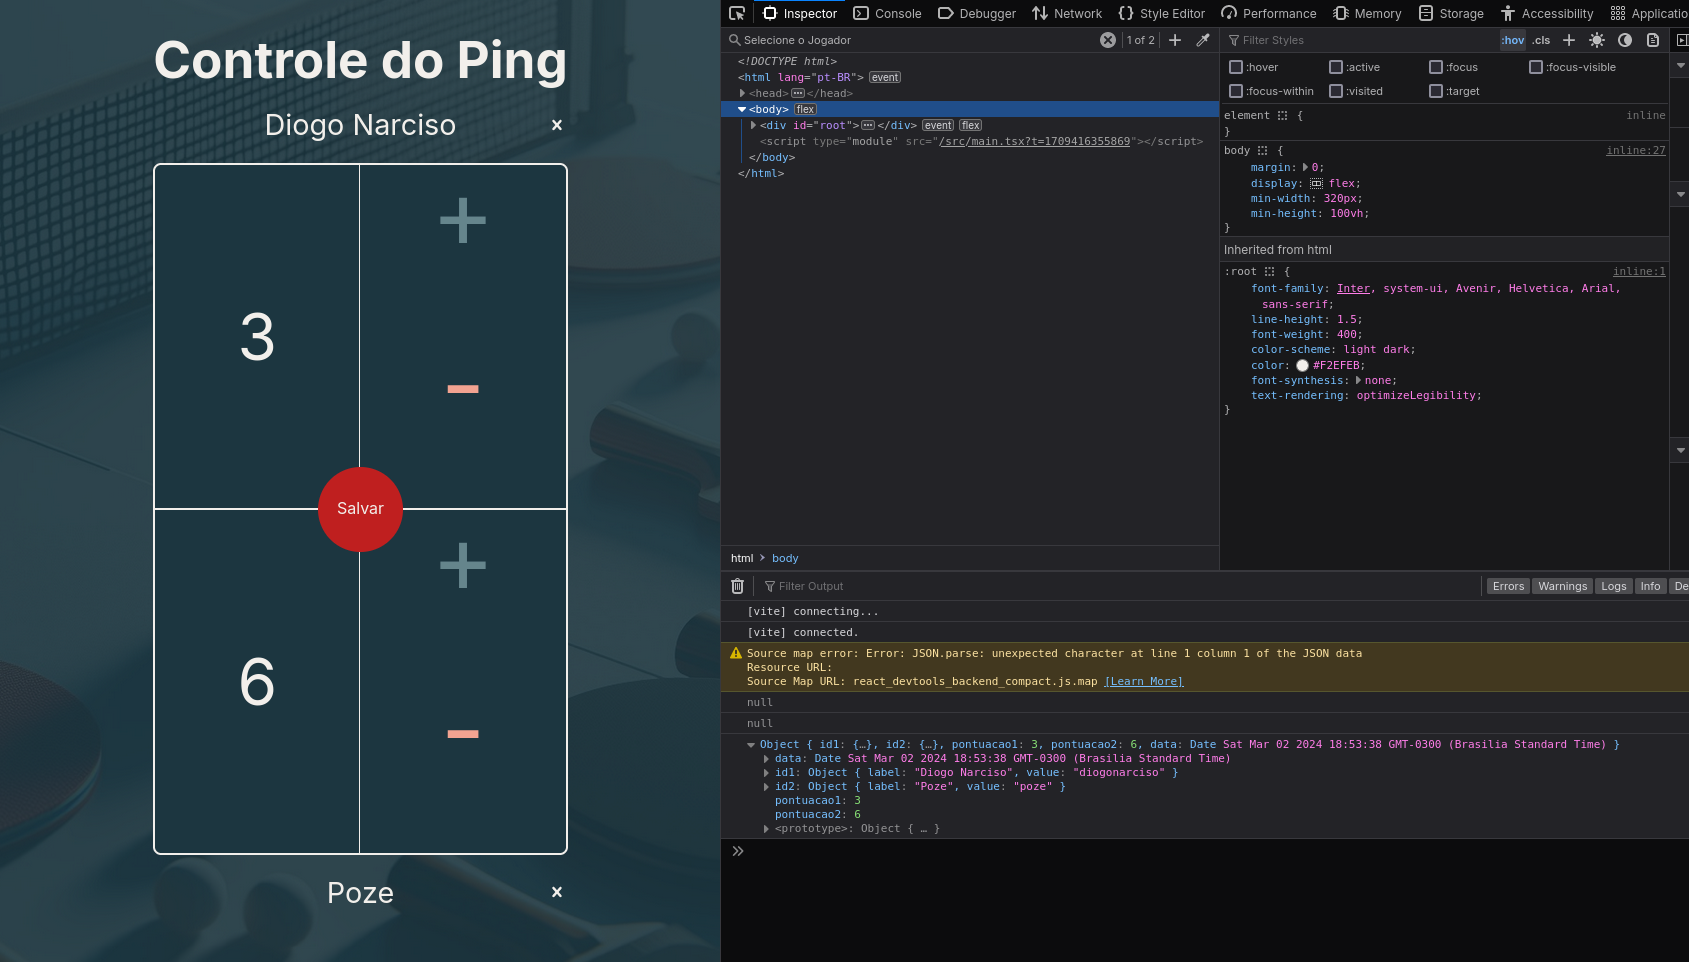
Task: Remove player Diogo Narciso
Action: click(x=557, y=125)
